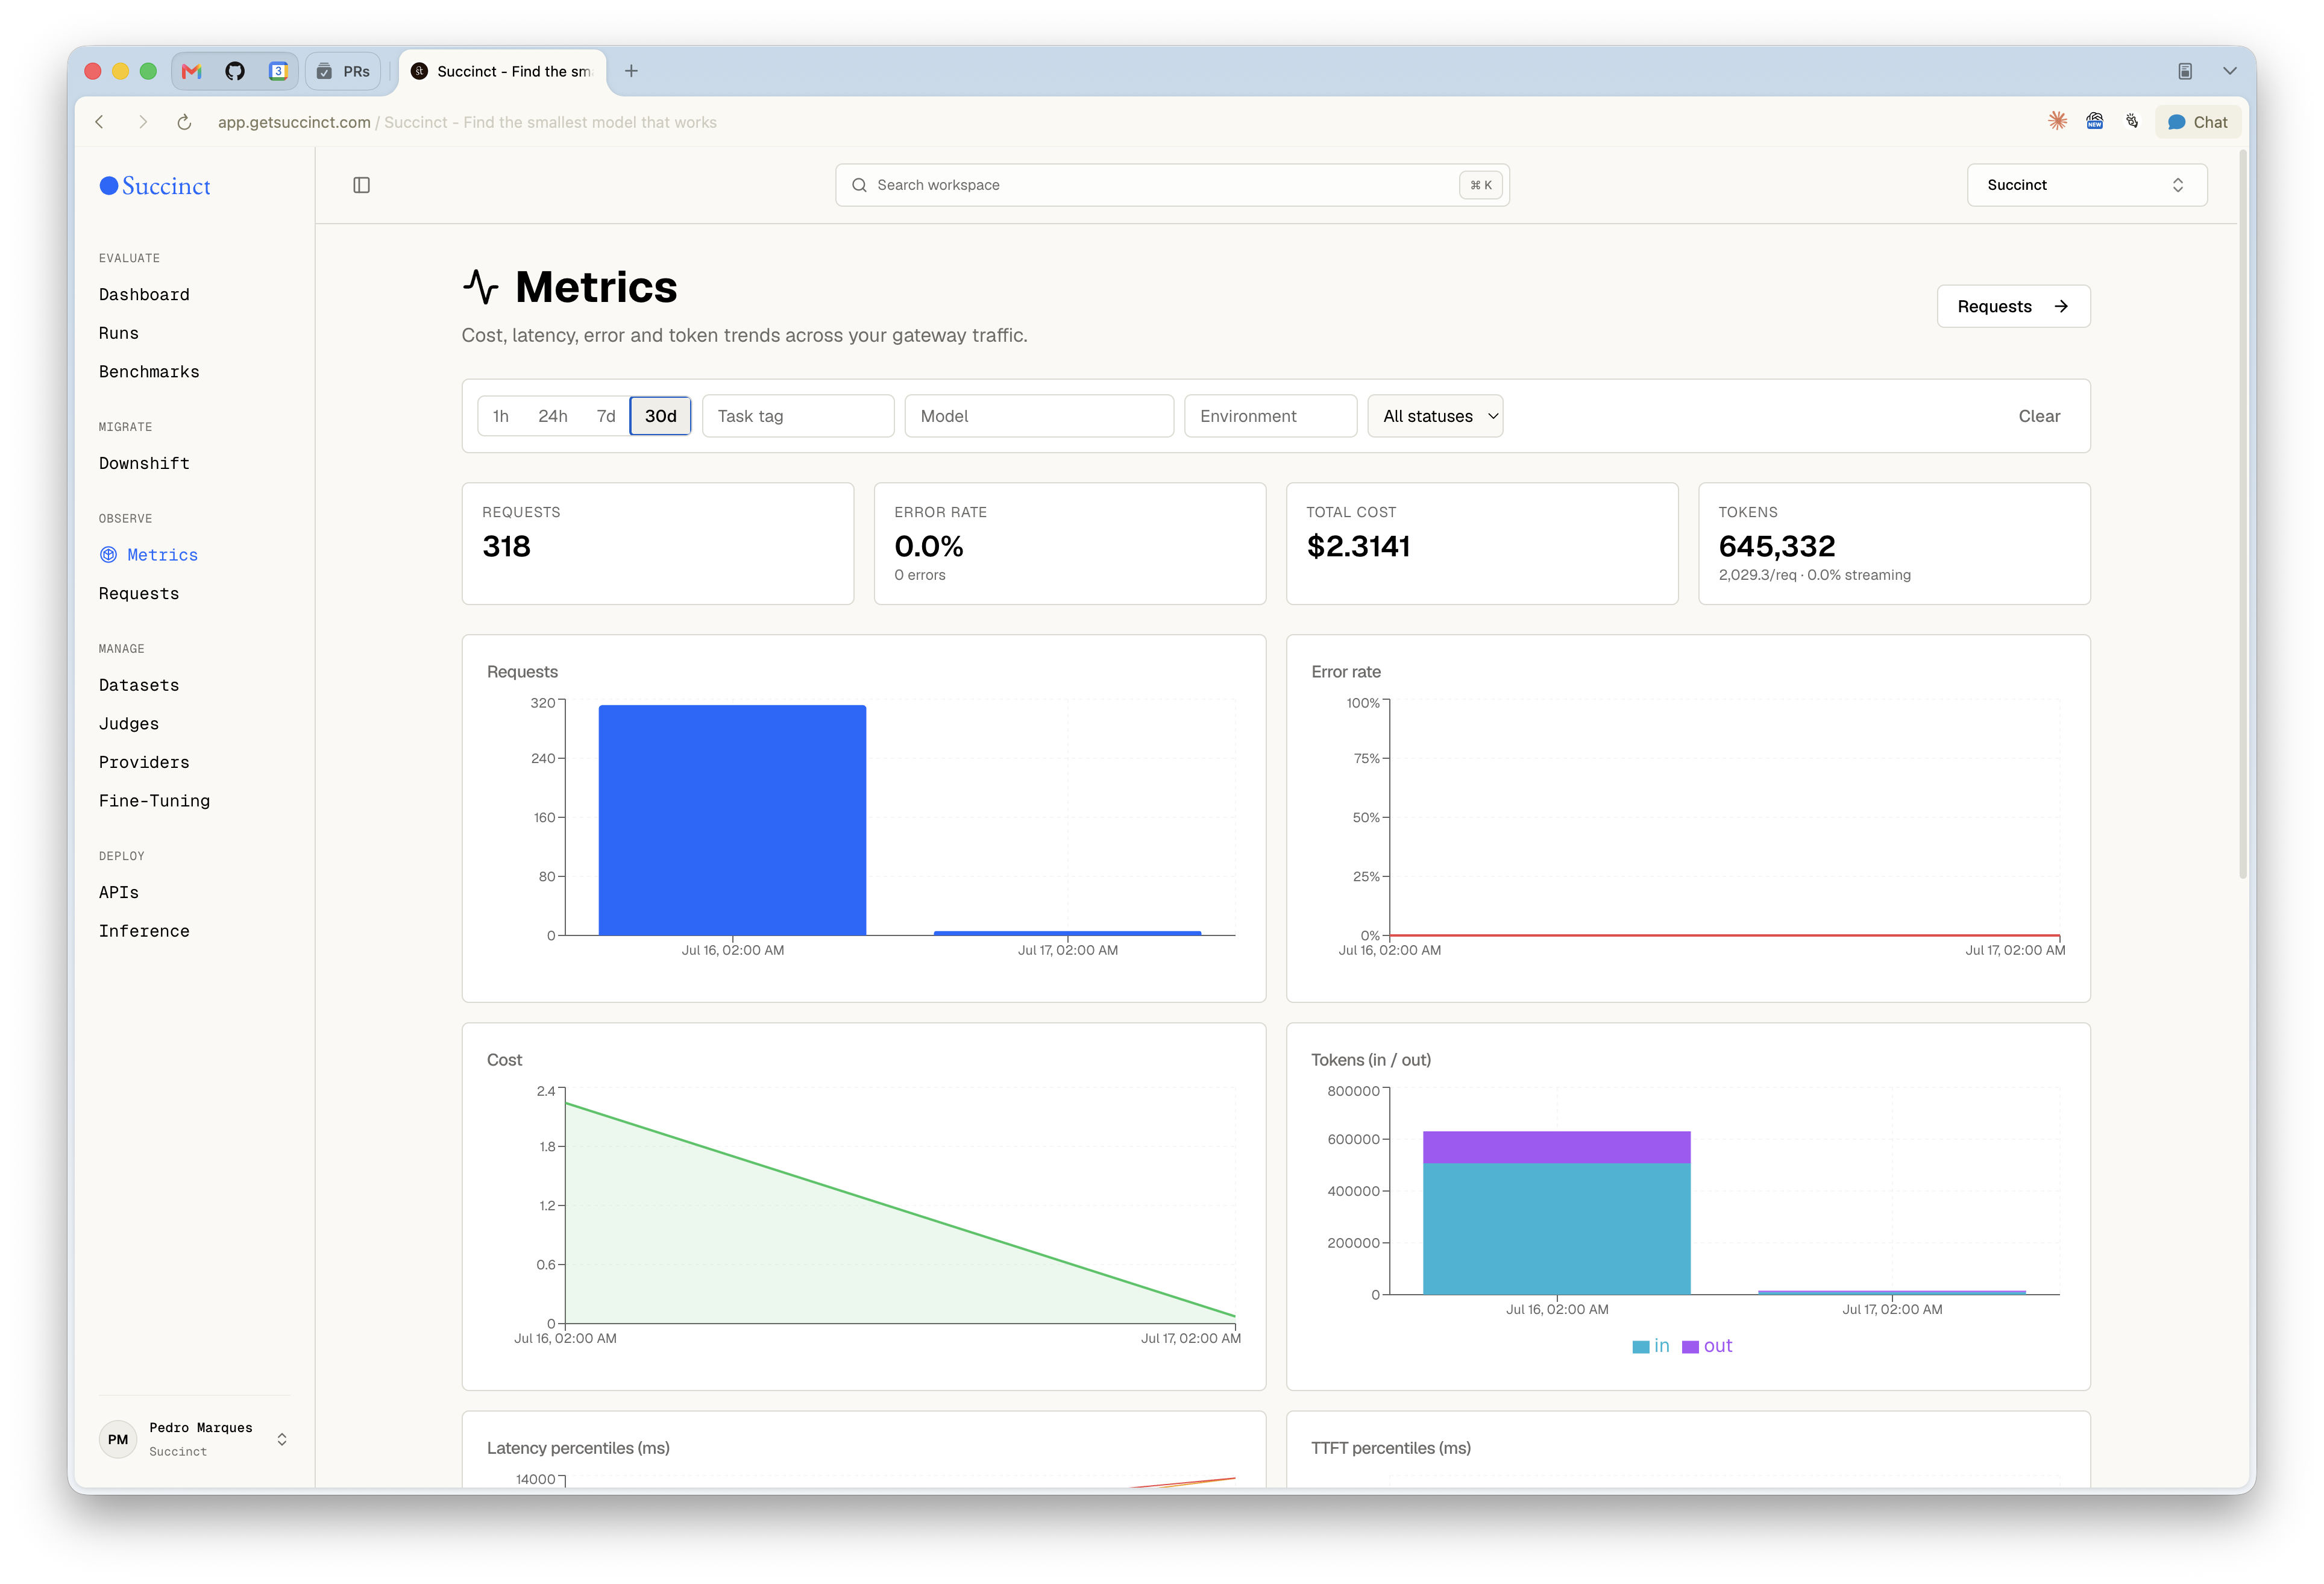Open Inference under Deploy
The height and width of the screenshot is (1584, 2324).
pos(144,931)
